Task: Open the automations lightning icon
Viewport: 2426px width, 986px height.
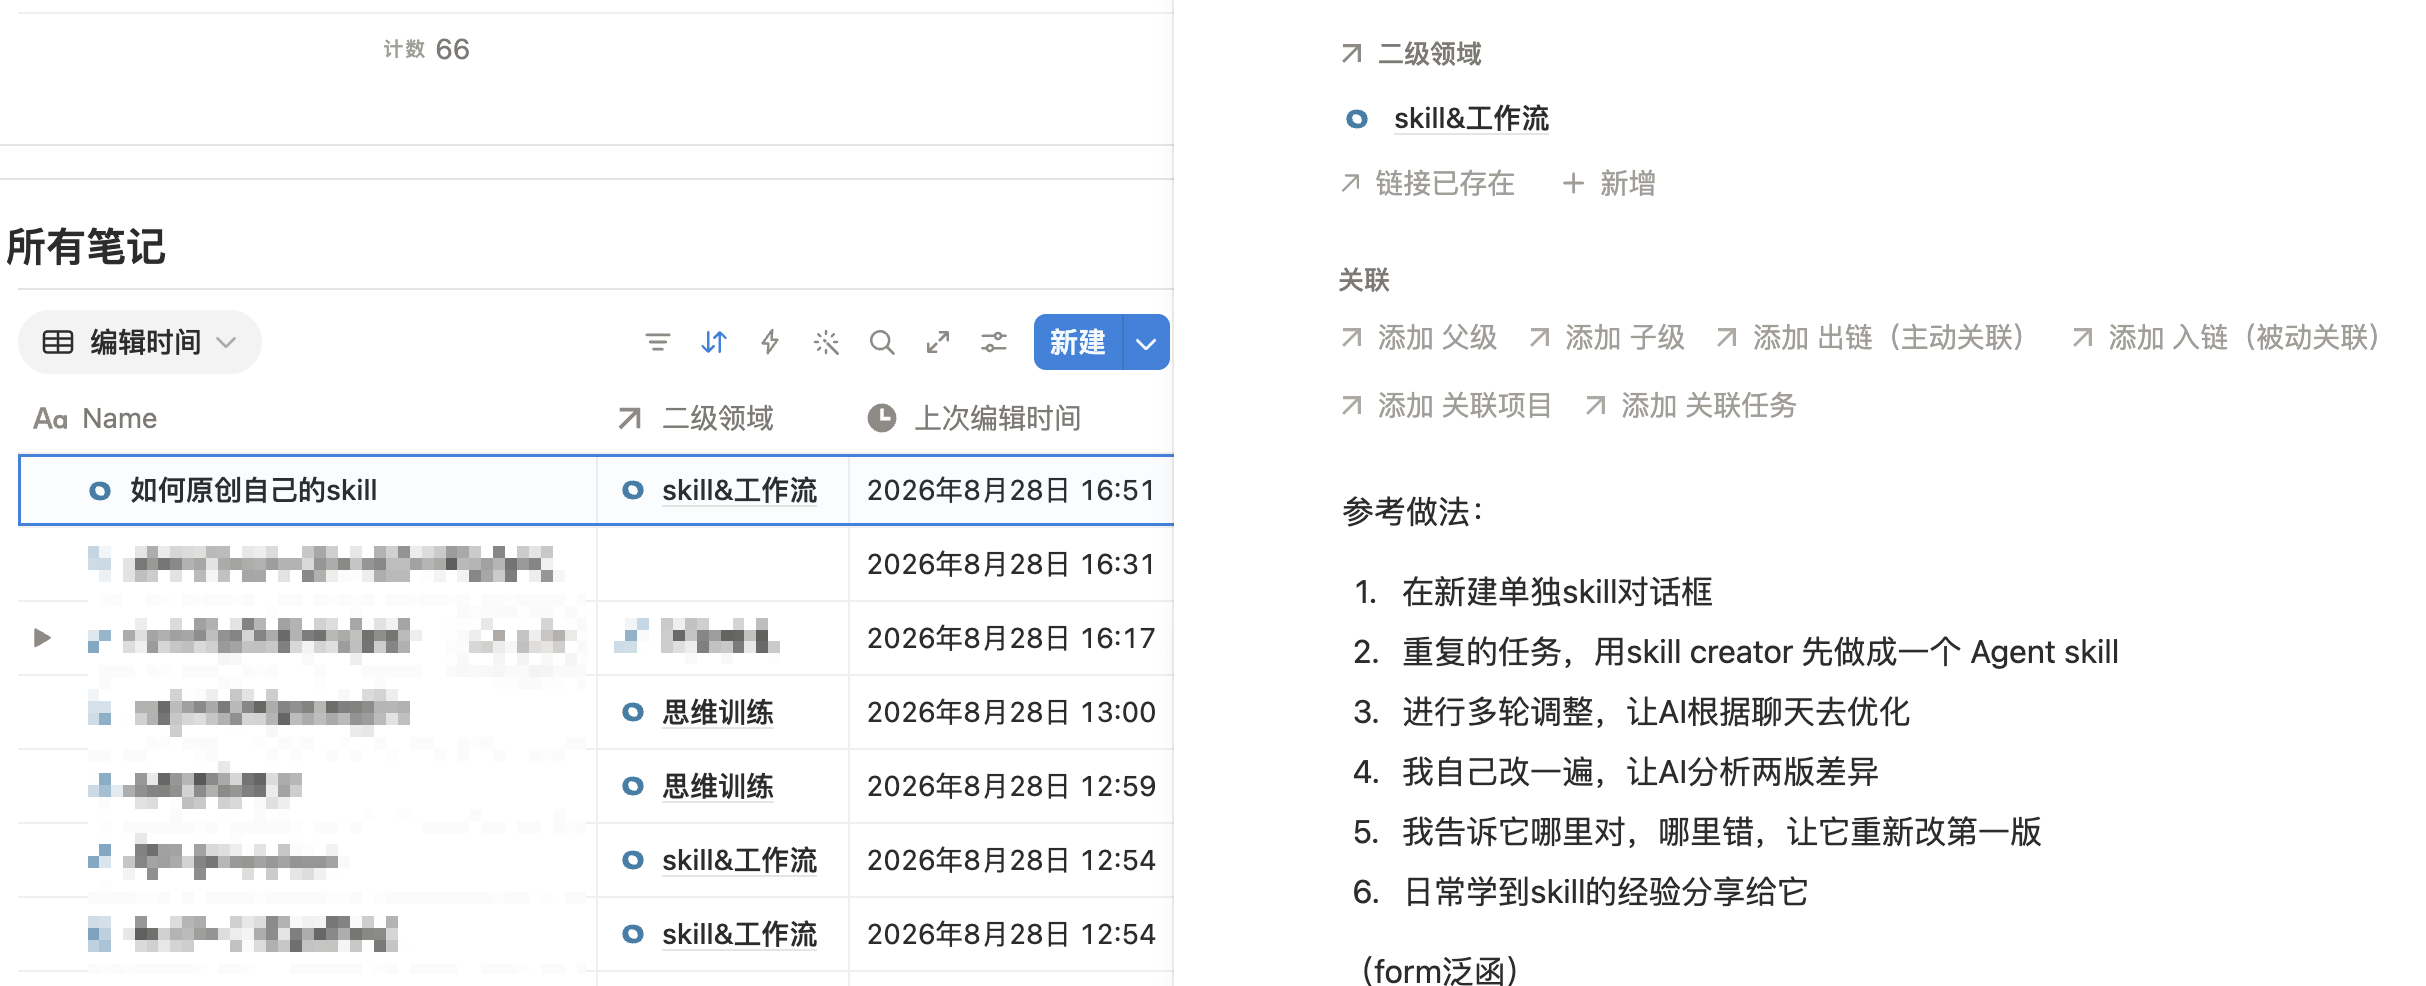Action: point(769,343)
